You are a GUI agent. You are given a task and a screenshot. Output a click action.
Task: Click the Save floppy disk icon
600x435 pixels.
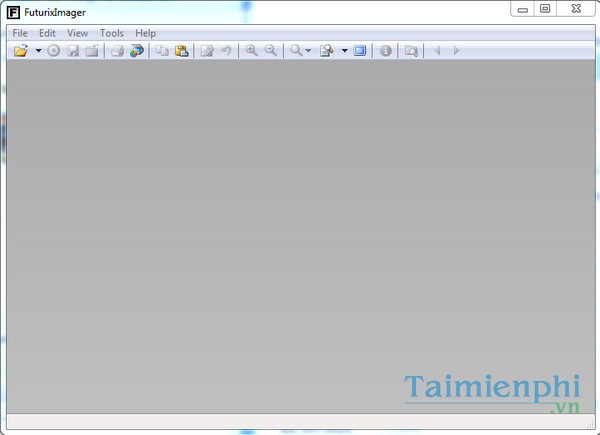[73, 51]
